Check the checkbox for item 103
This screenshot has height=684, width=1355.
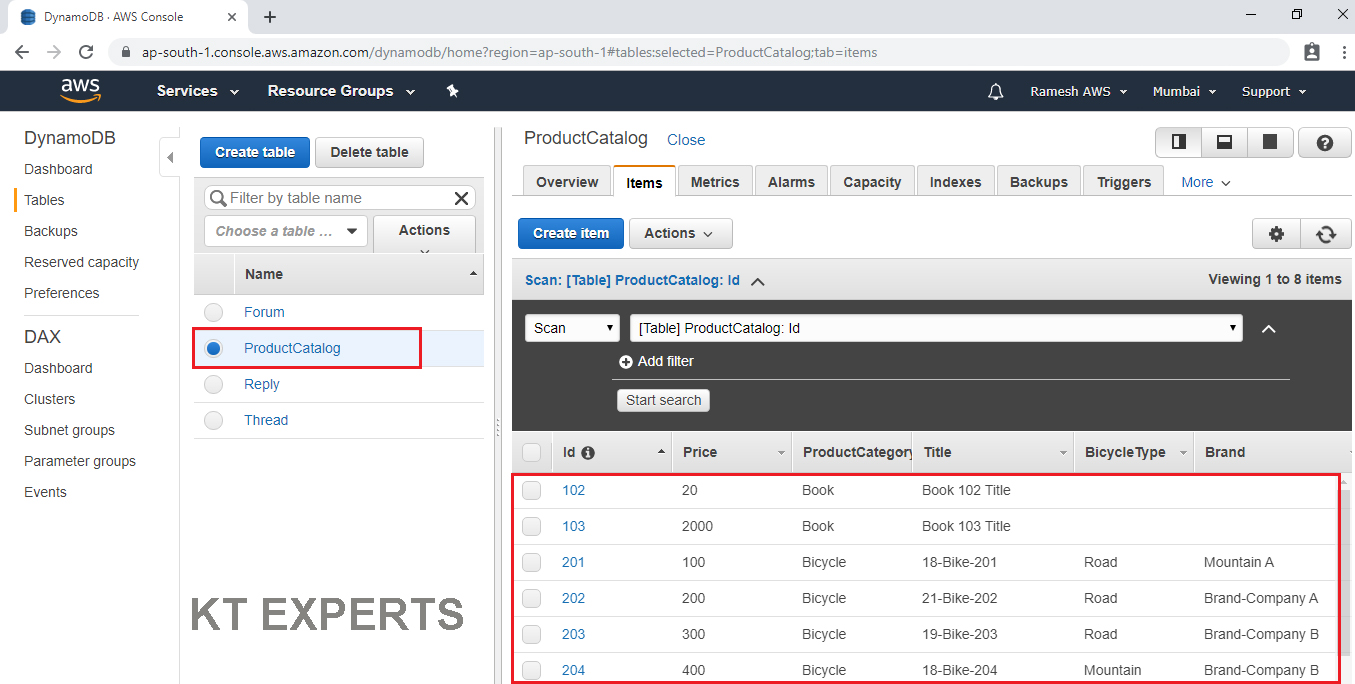coord(531,527)
